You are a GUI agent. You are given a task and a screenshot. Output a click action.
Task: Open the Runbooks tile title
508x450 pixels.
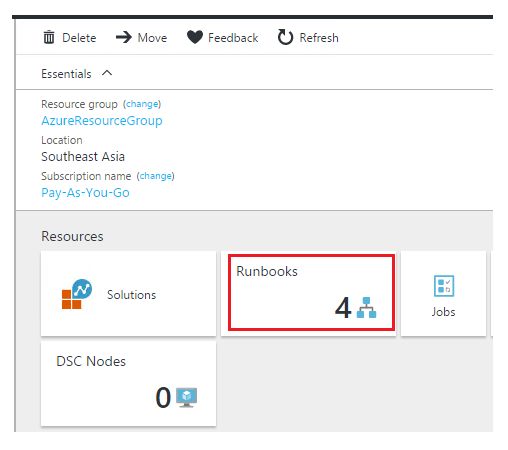pos(267,271)
